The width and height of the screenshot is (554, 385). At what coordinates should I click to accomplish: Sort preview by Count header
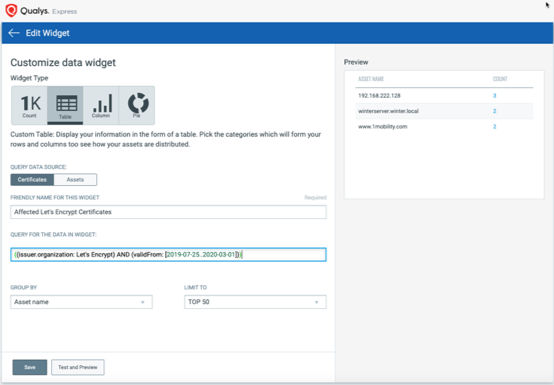[x=500, y=78]
